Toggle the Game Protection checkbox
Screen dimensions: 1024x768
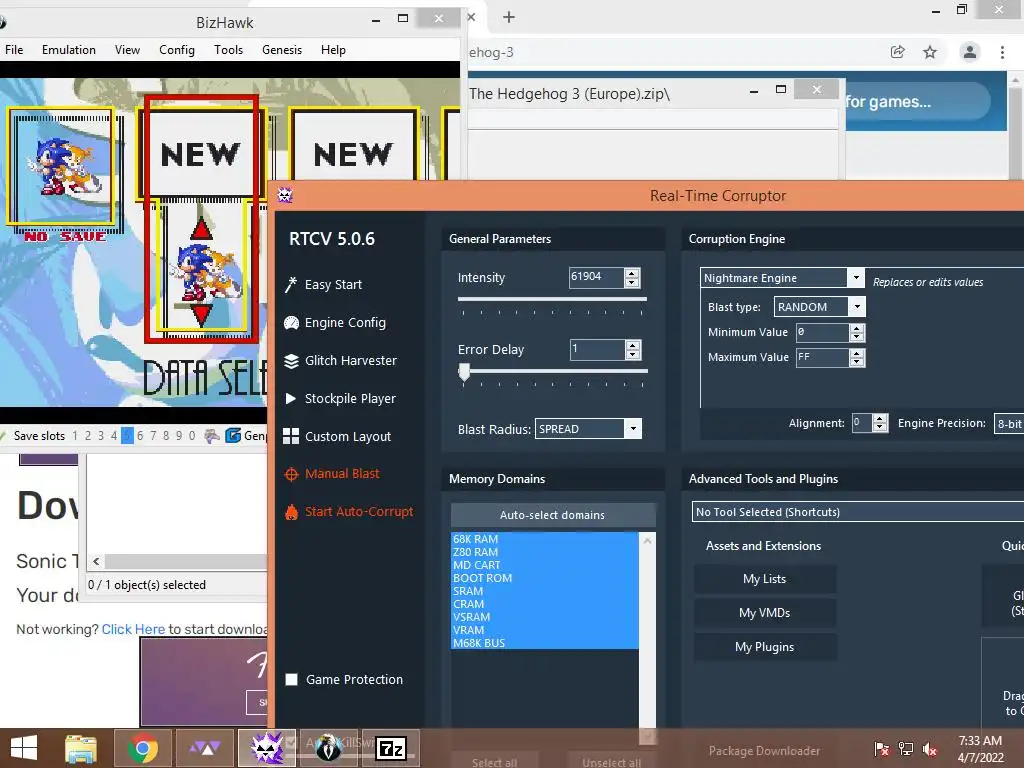(x=292, y=679)
